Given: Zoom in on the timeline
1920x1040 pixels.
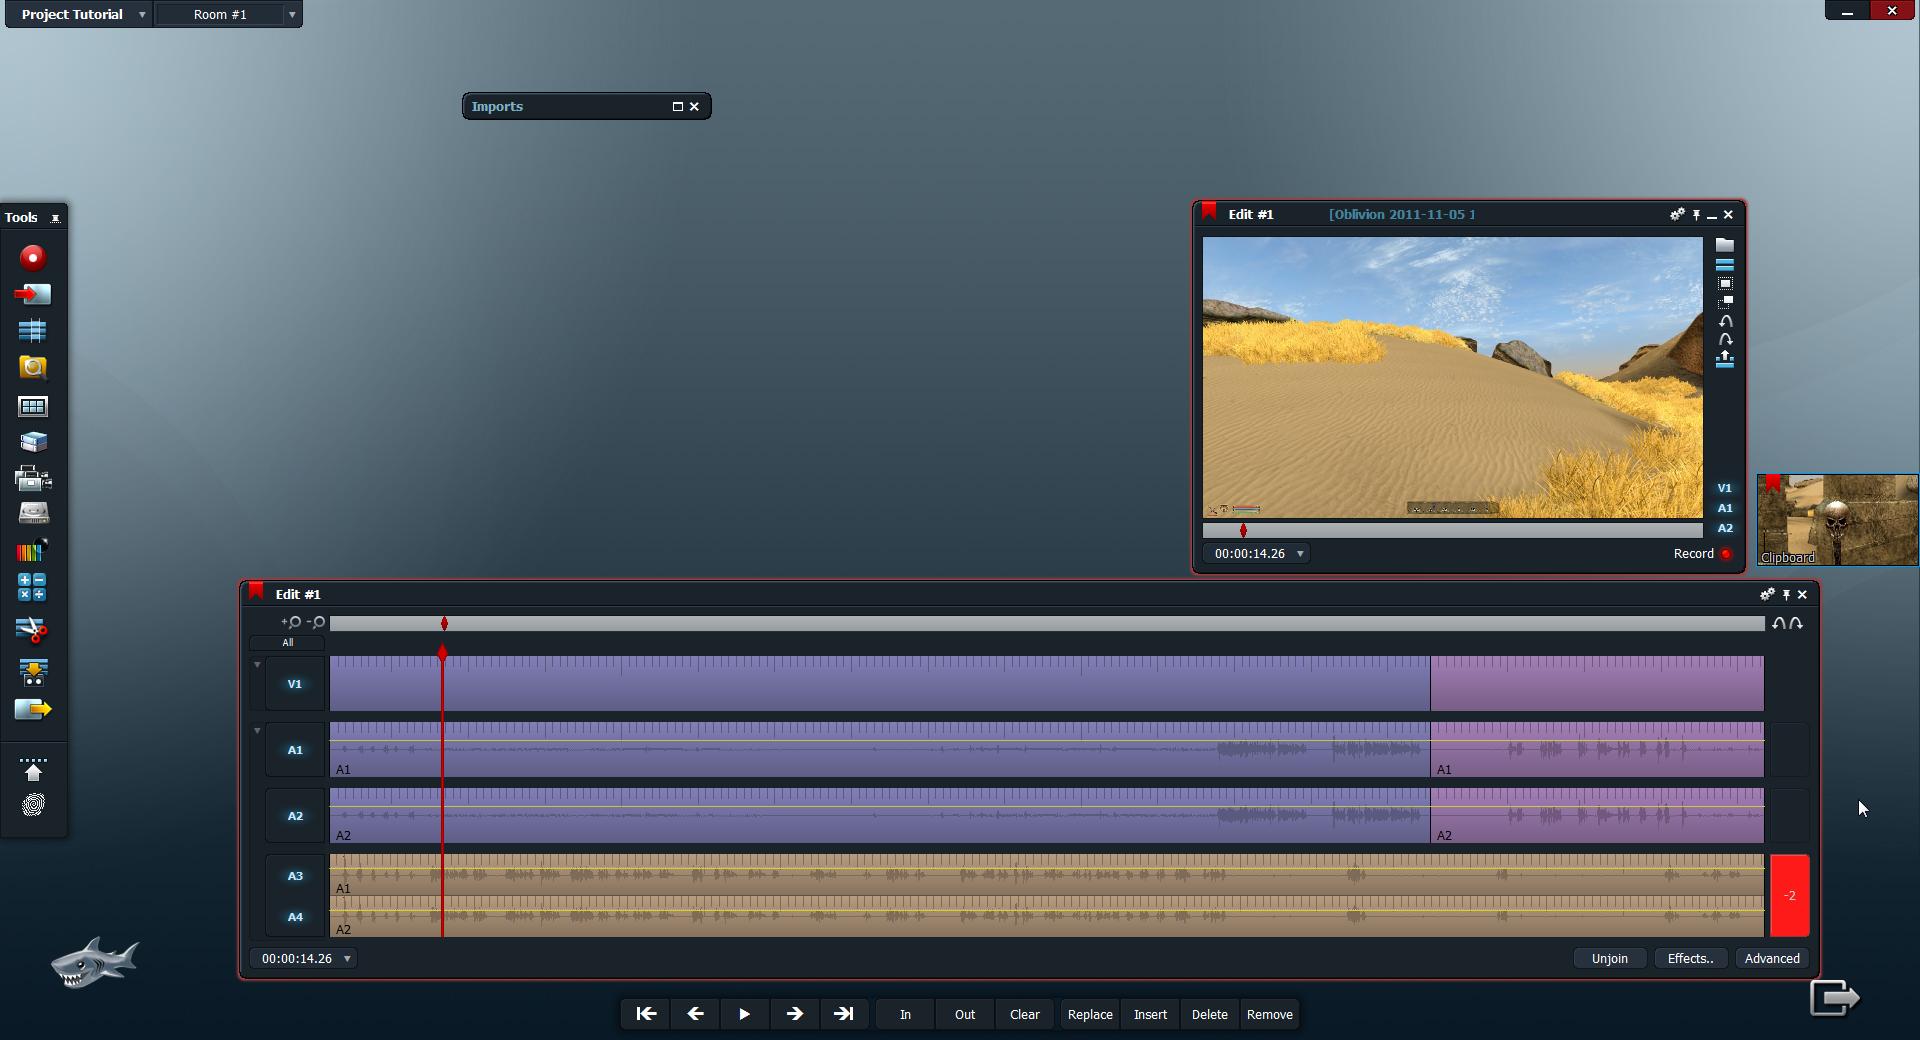Looking at the screenshot, I should click(x=291, y=622).
